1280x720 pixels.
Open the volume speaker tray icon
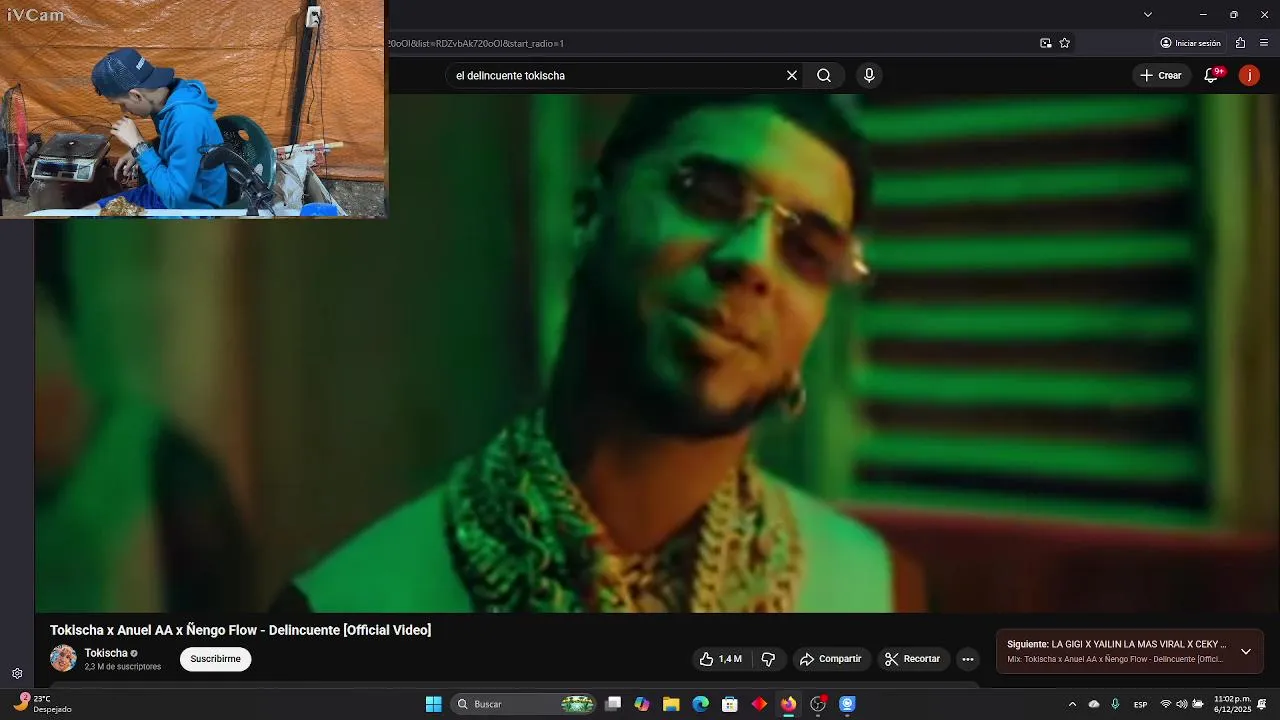(x=1181, y=704)
